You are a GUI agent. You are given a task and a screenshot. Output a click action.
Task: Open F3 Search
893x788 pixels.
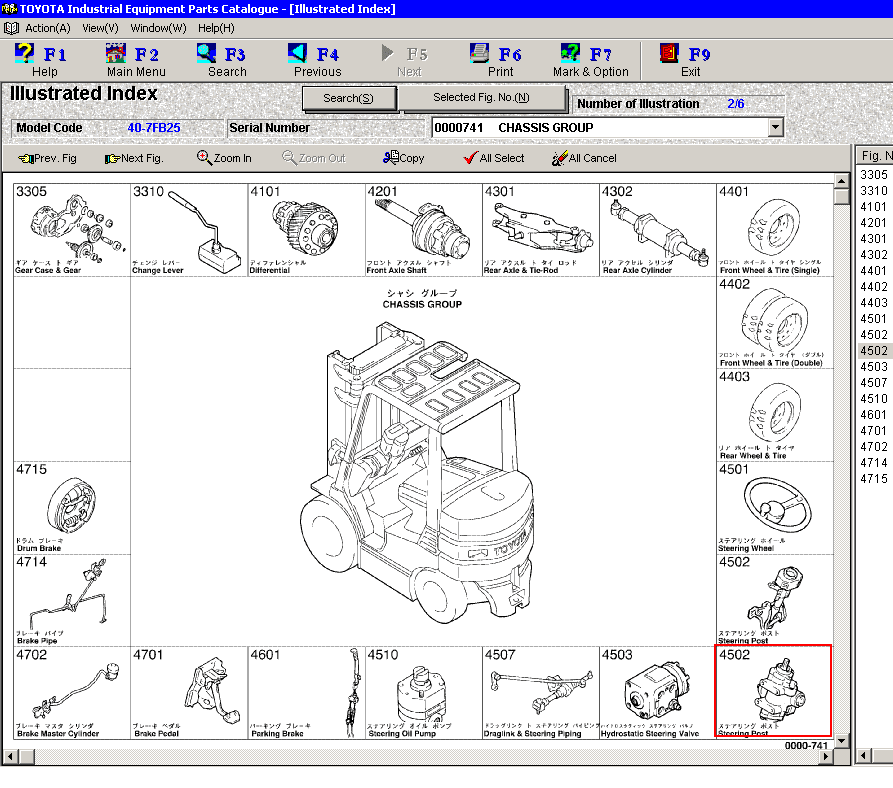227,60
